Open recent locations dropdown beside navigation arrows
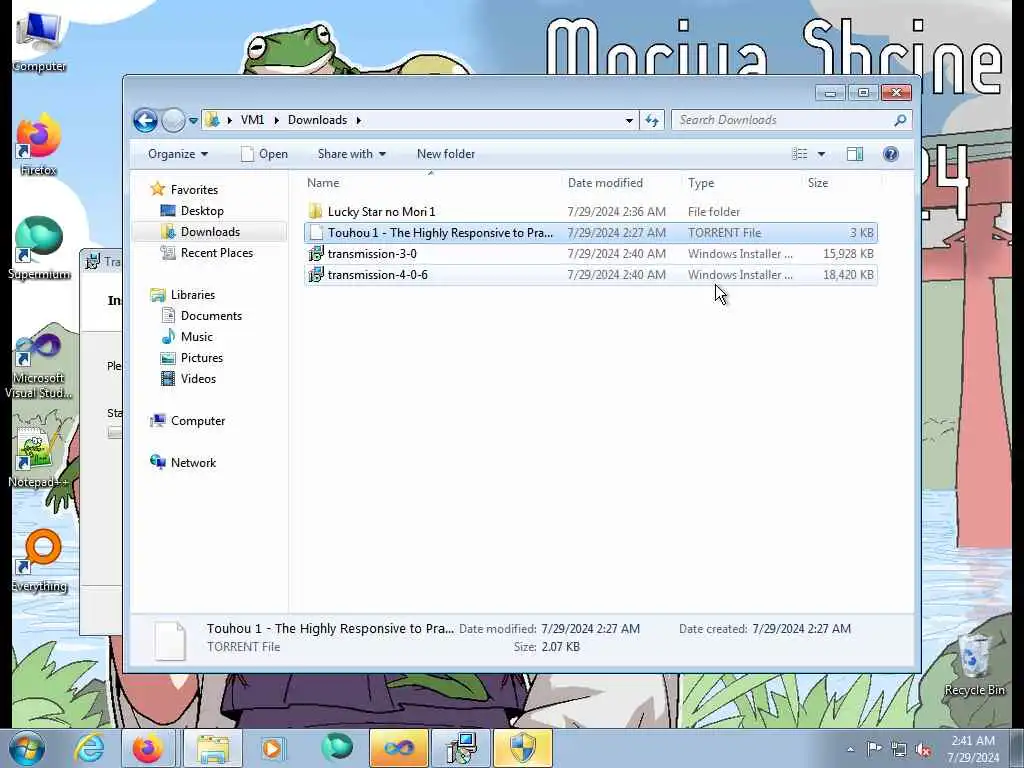Image resolution: width=1024 pixels, height=768 pixels. pos(193,120)
